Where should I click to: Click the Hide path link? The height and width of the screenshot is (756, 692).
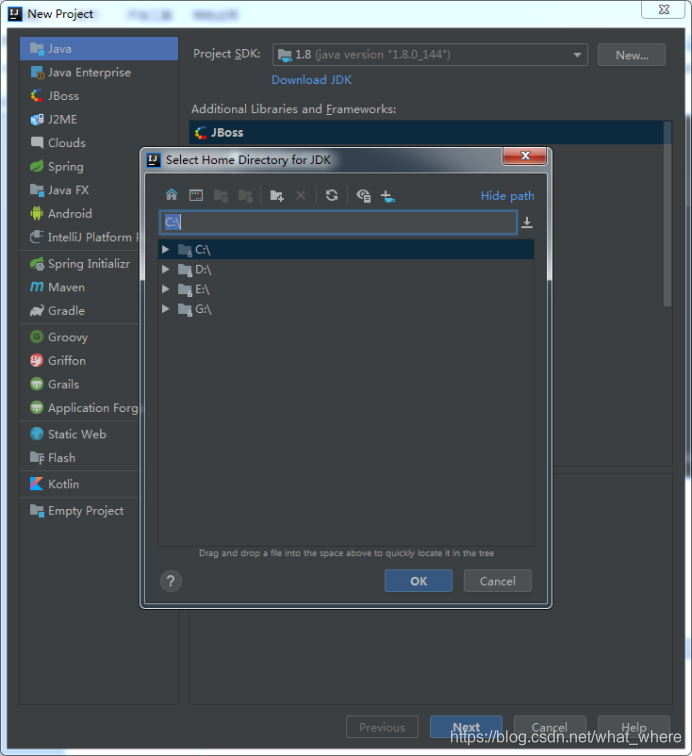coord(507,196)
